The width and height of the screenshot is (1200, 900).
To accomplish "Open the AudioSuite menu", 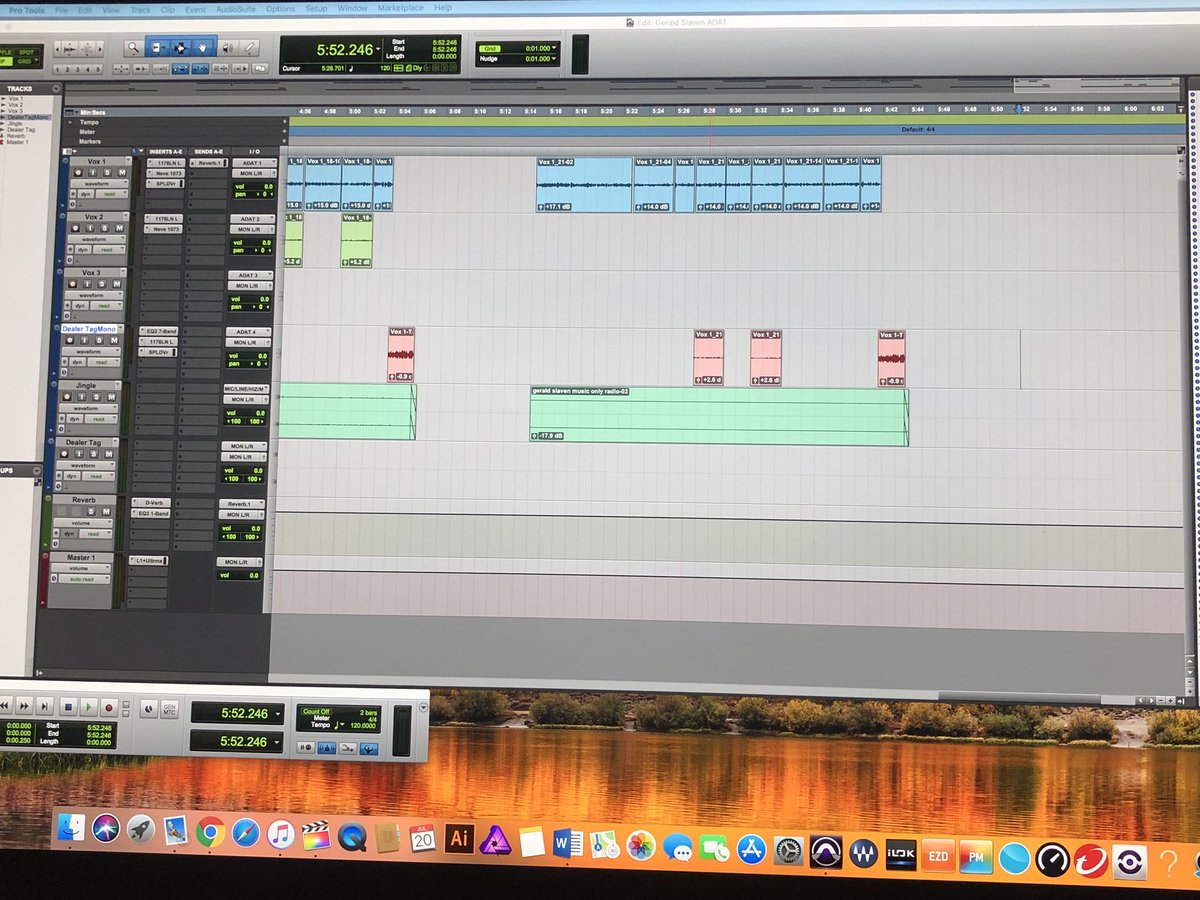I will coord(234,9).
